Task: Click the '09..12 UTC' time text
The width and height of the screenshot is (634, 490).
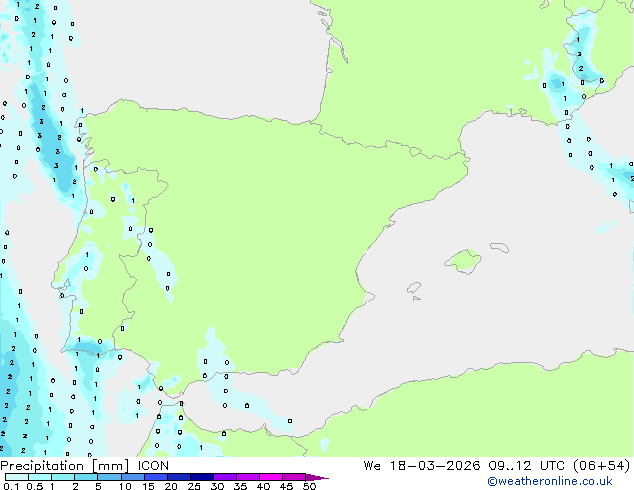Action: coord(526,466)
